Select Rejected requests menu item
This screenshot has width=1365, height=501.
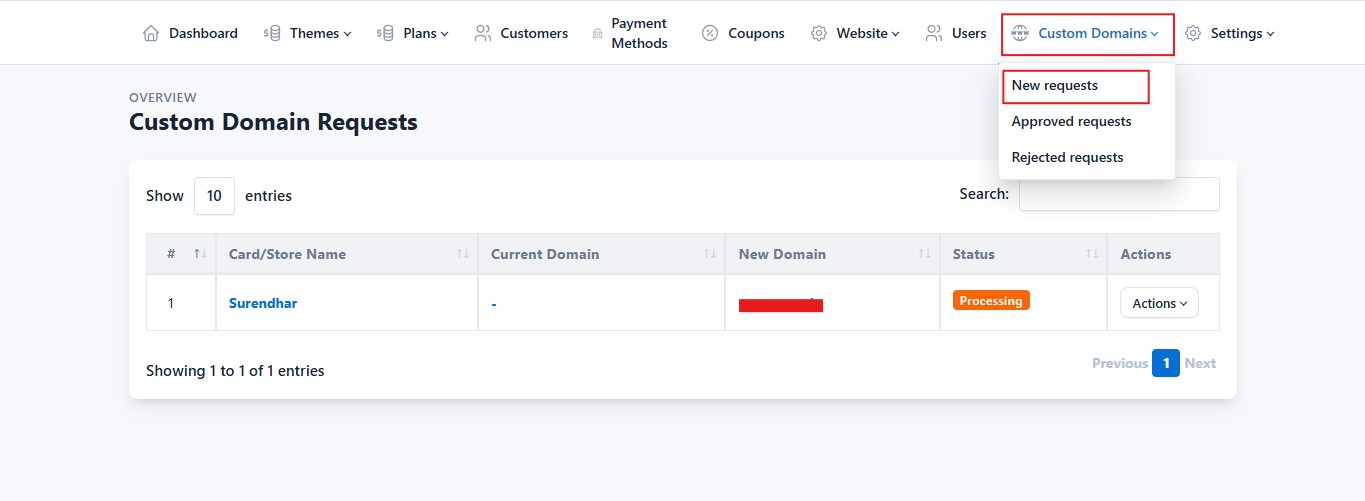[1067, 157]
